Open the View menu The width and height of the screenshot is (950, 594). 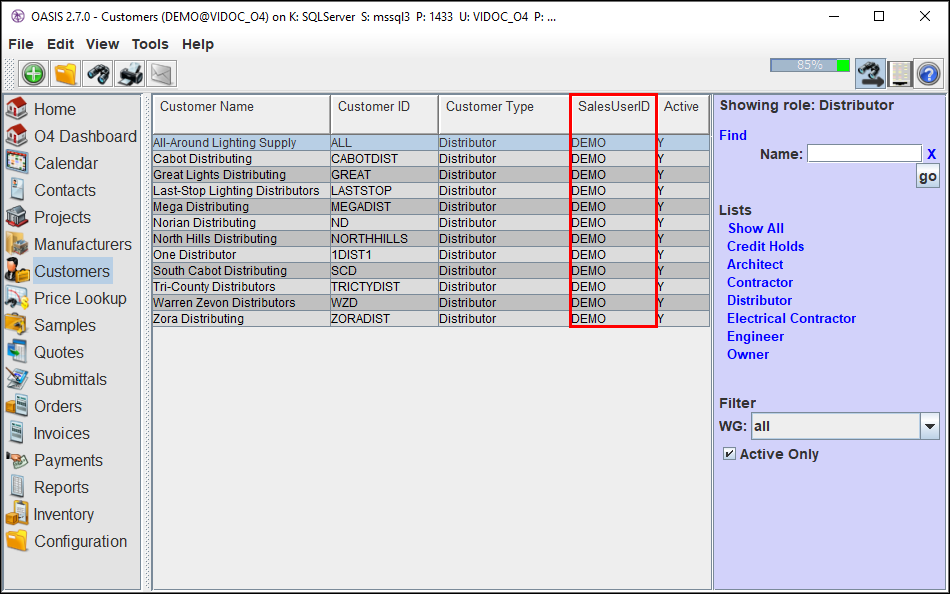coord(102,44)
